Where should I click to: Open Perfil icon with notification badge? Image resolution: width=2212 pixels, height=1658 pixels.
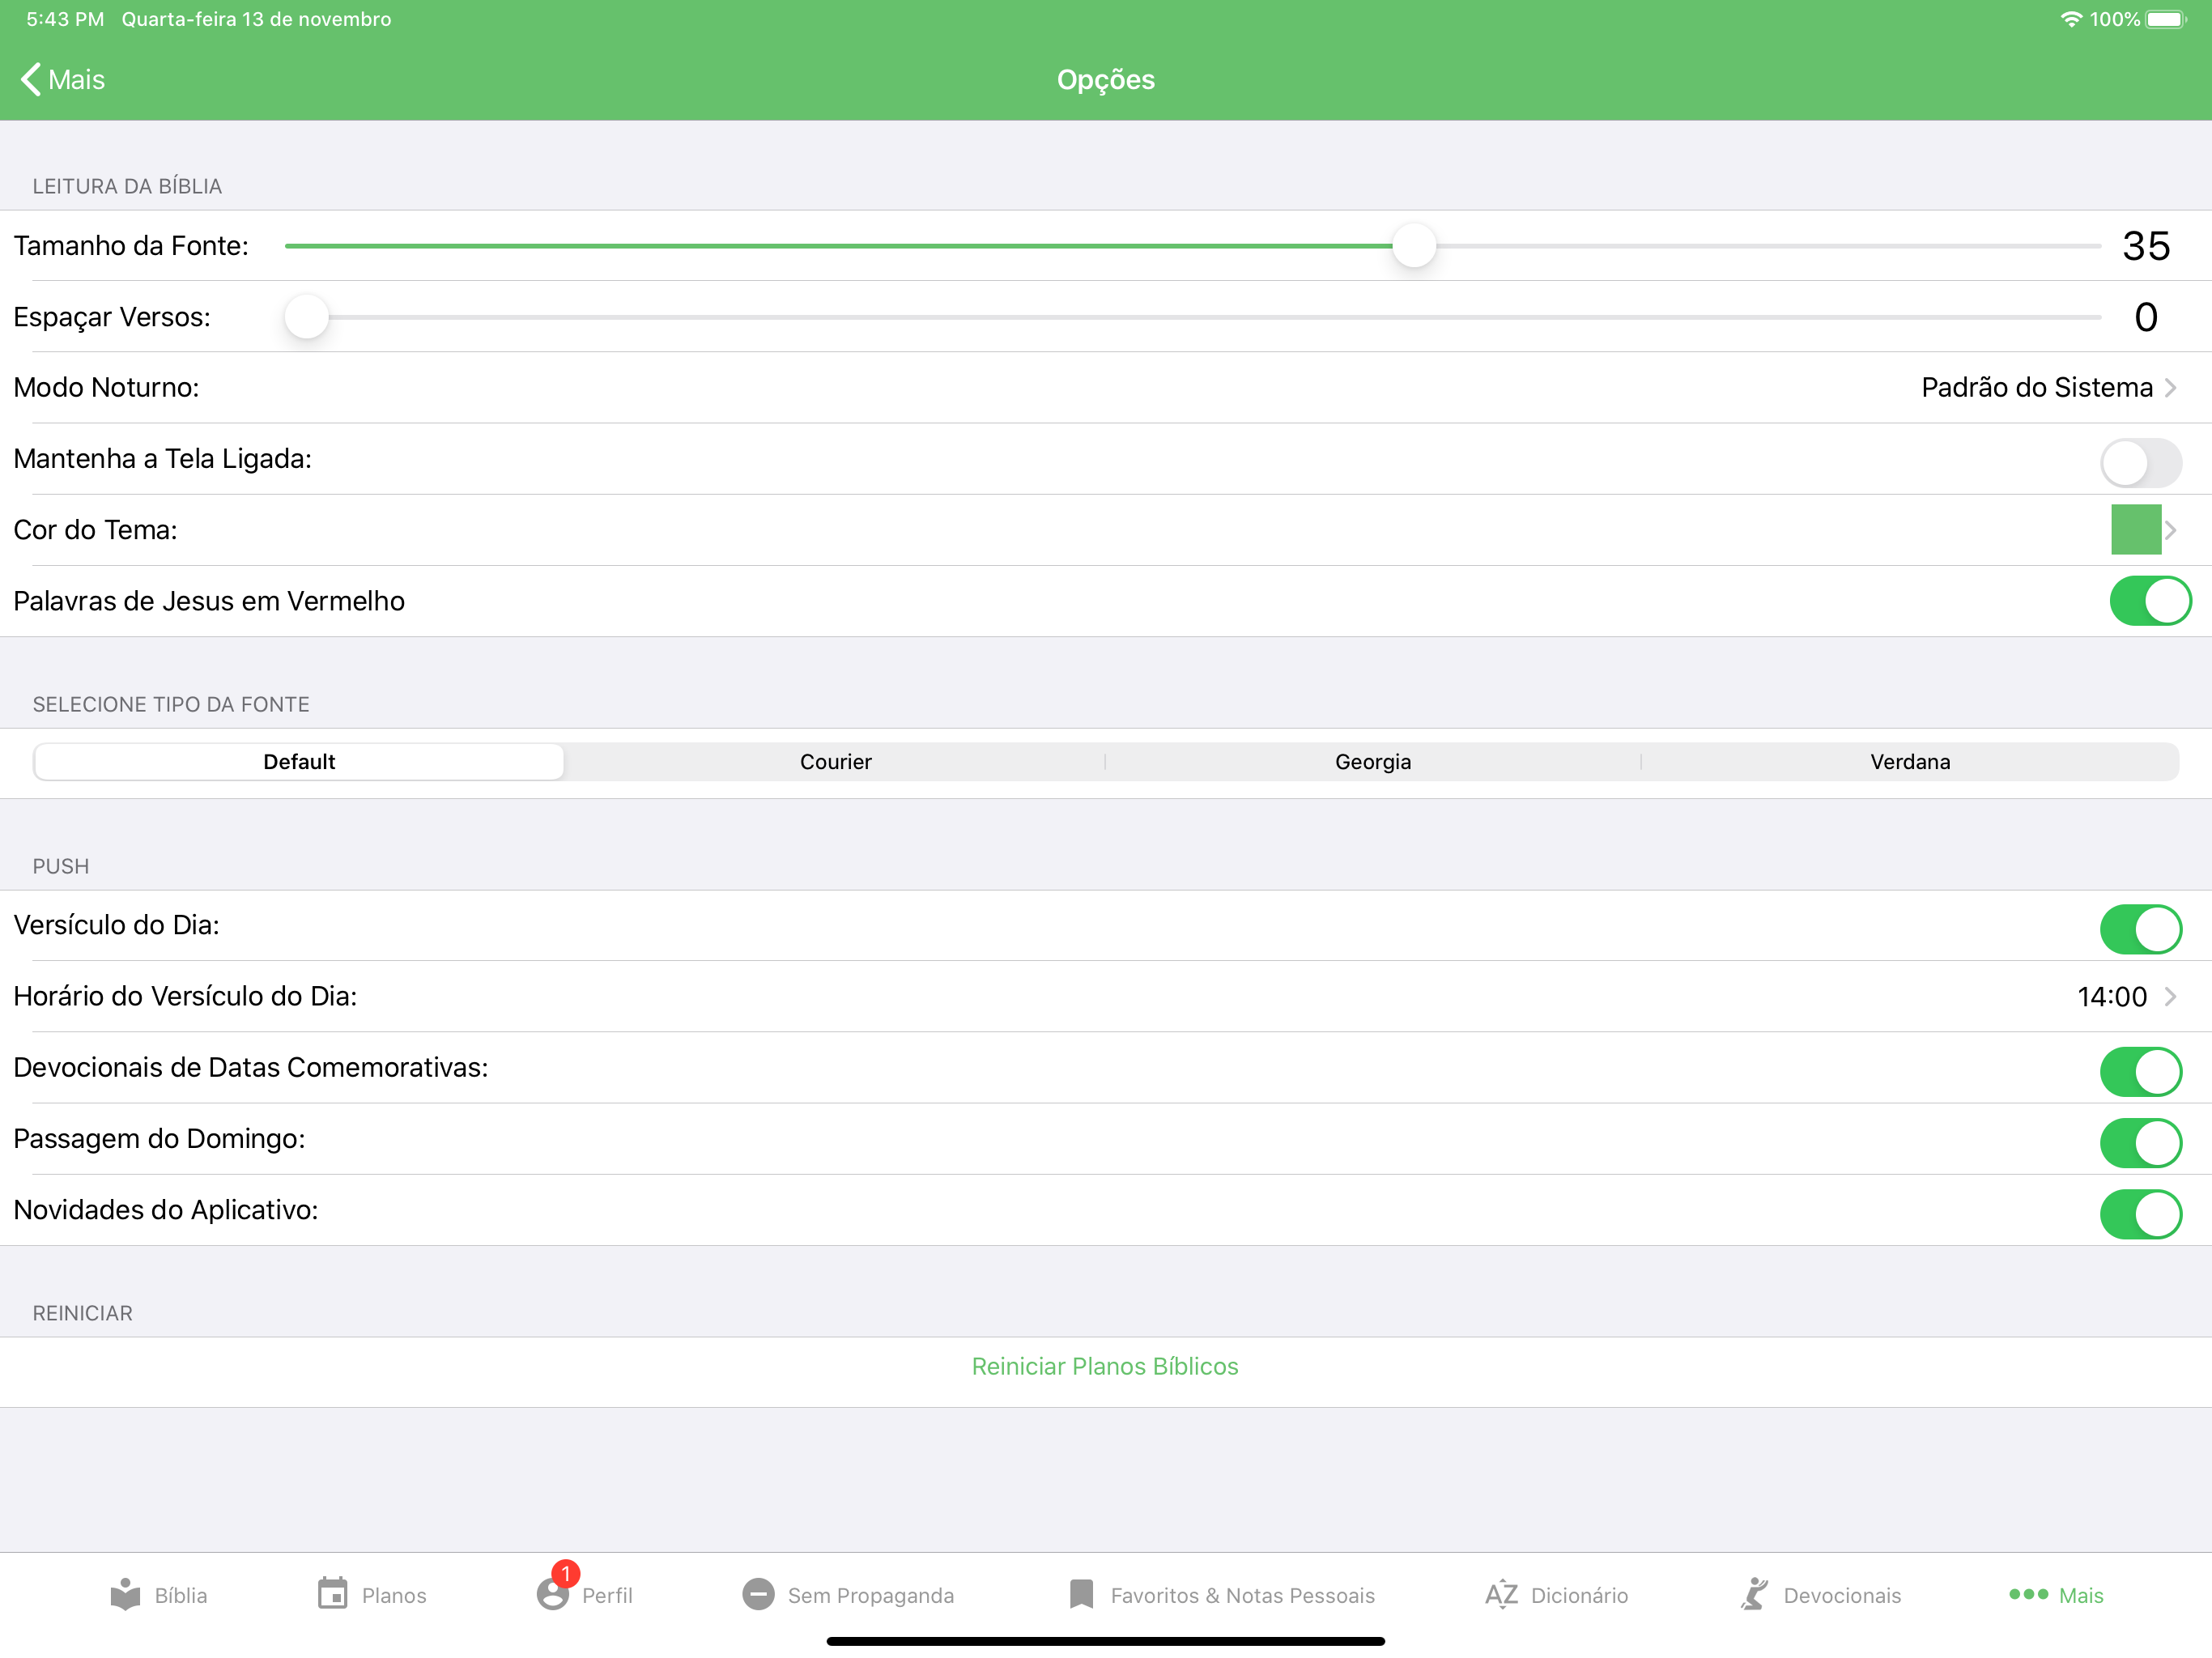click(x=552, y=1594)
